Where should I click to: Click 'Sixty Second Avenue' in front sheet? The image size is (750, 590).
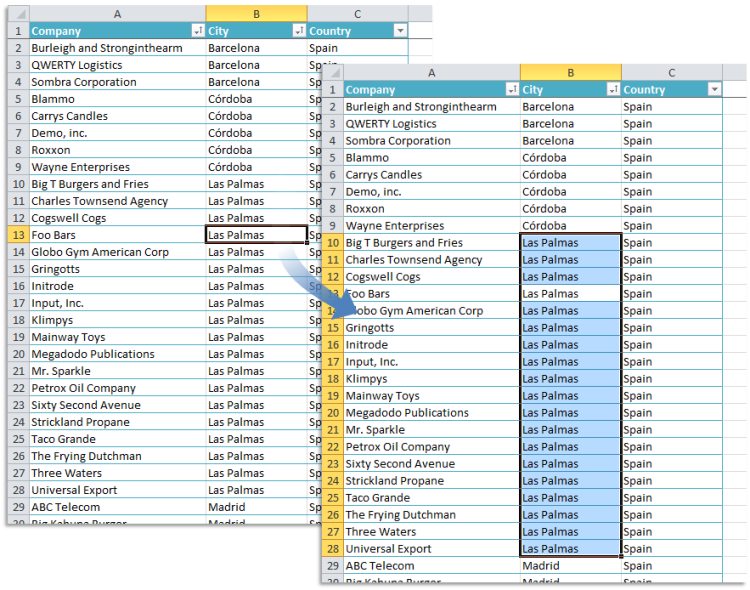[431, 464]
